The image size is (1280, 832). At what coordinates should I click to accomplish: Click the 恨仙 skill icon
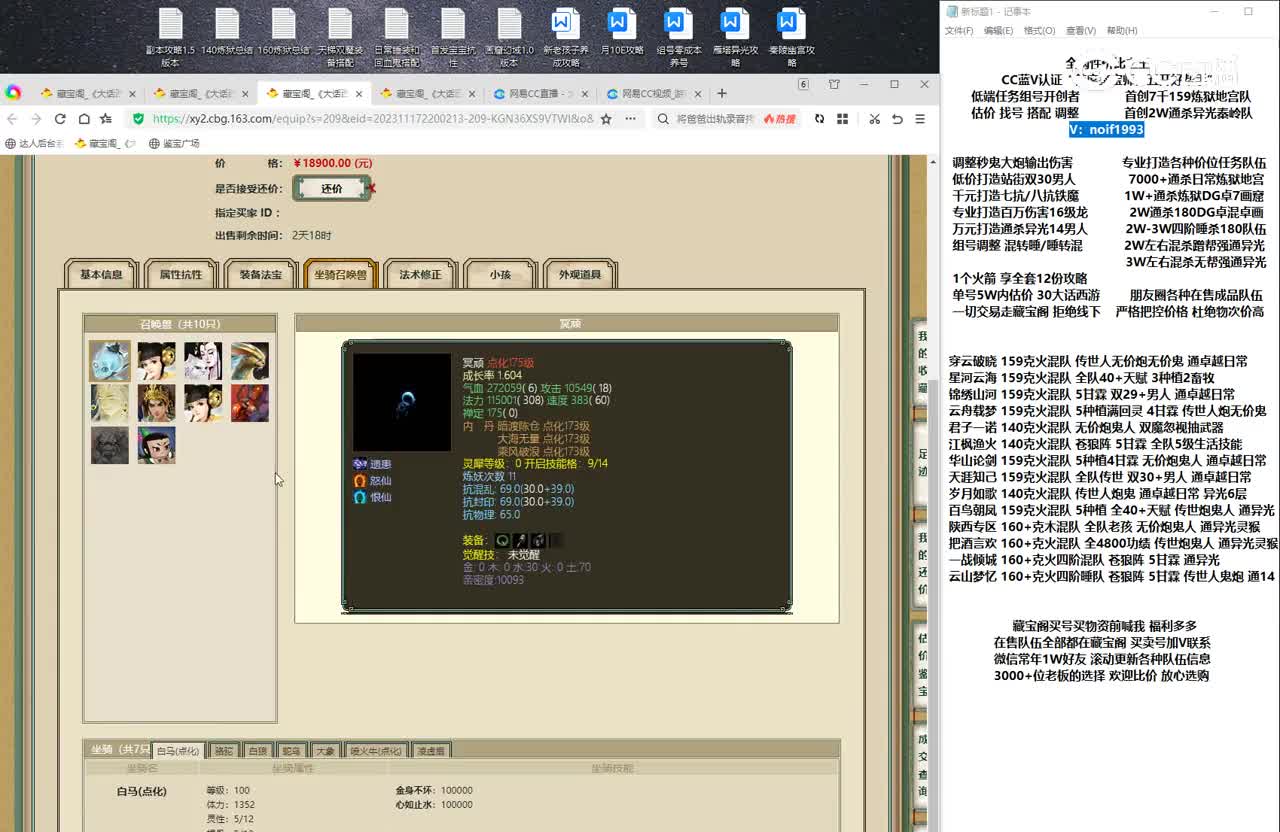(360, 497)
